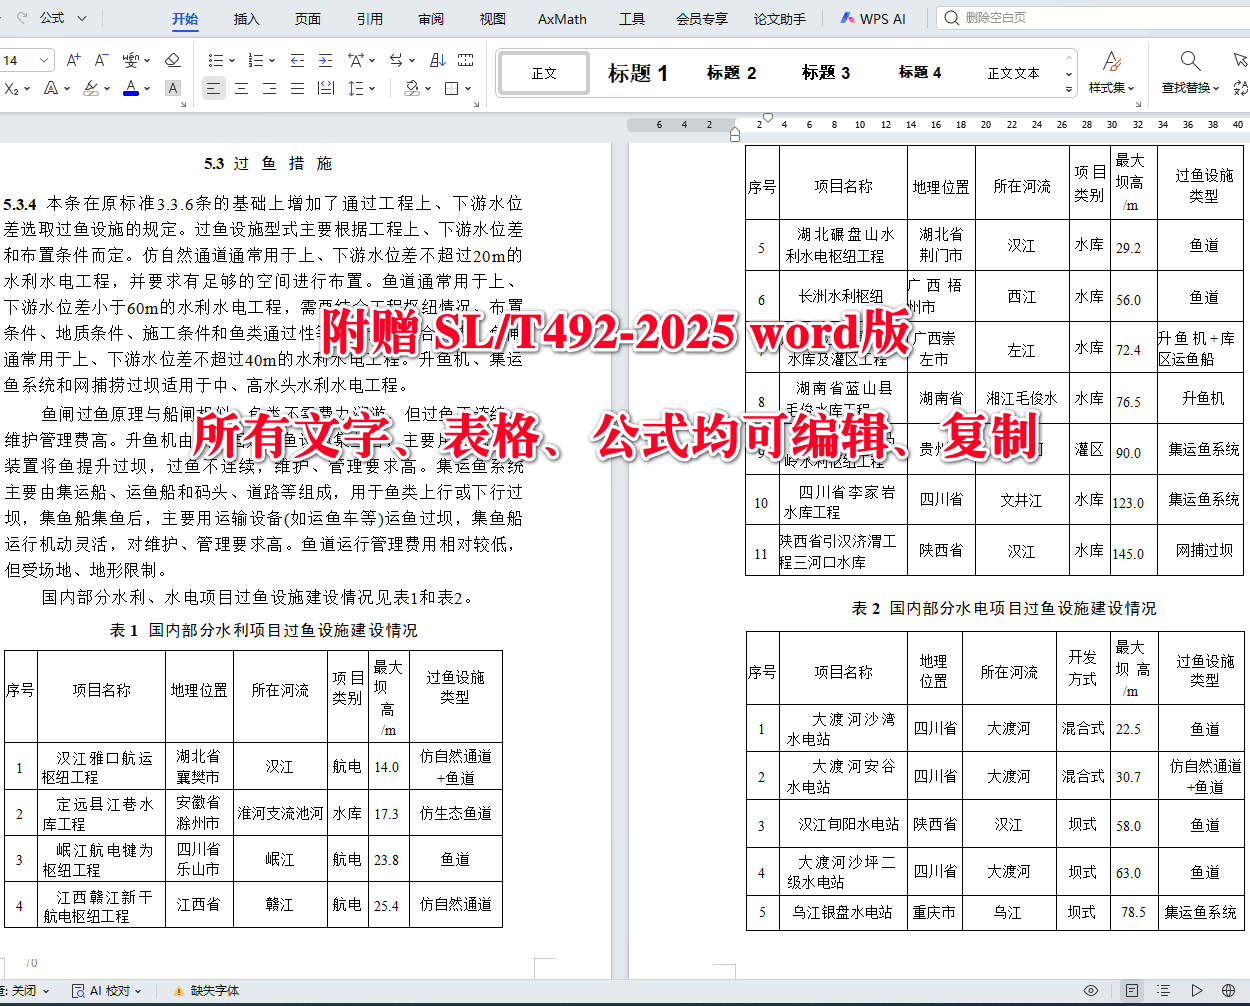Switch to the 插入 ribbon tab
Image resolution: width=1250 pixels, height=1006 pixels.
(245, 17)
